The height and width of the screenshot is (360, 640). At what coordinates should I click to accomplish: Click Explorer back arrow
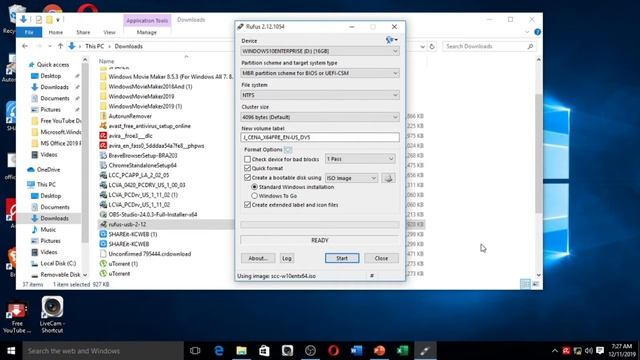(25, 46)
